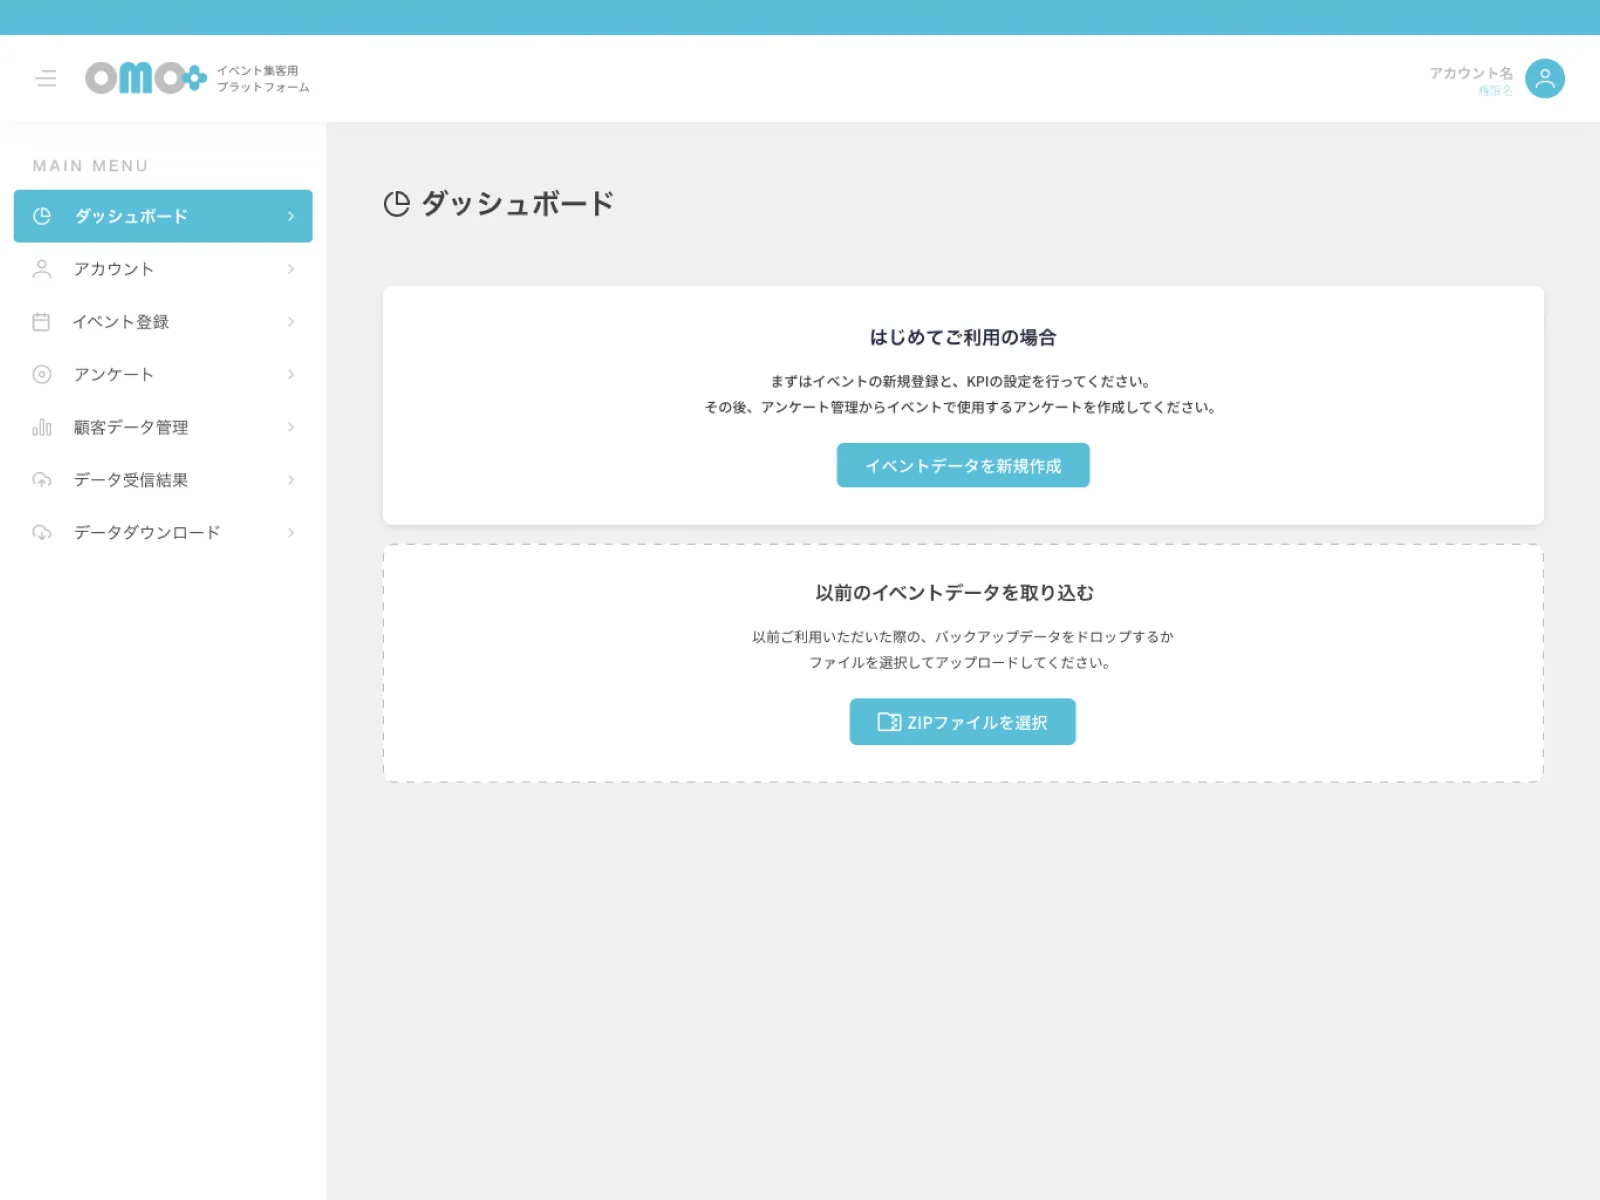
Task: Expand the イベント登録 chevron arrow
Action: click(291, 322)
